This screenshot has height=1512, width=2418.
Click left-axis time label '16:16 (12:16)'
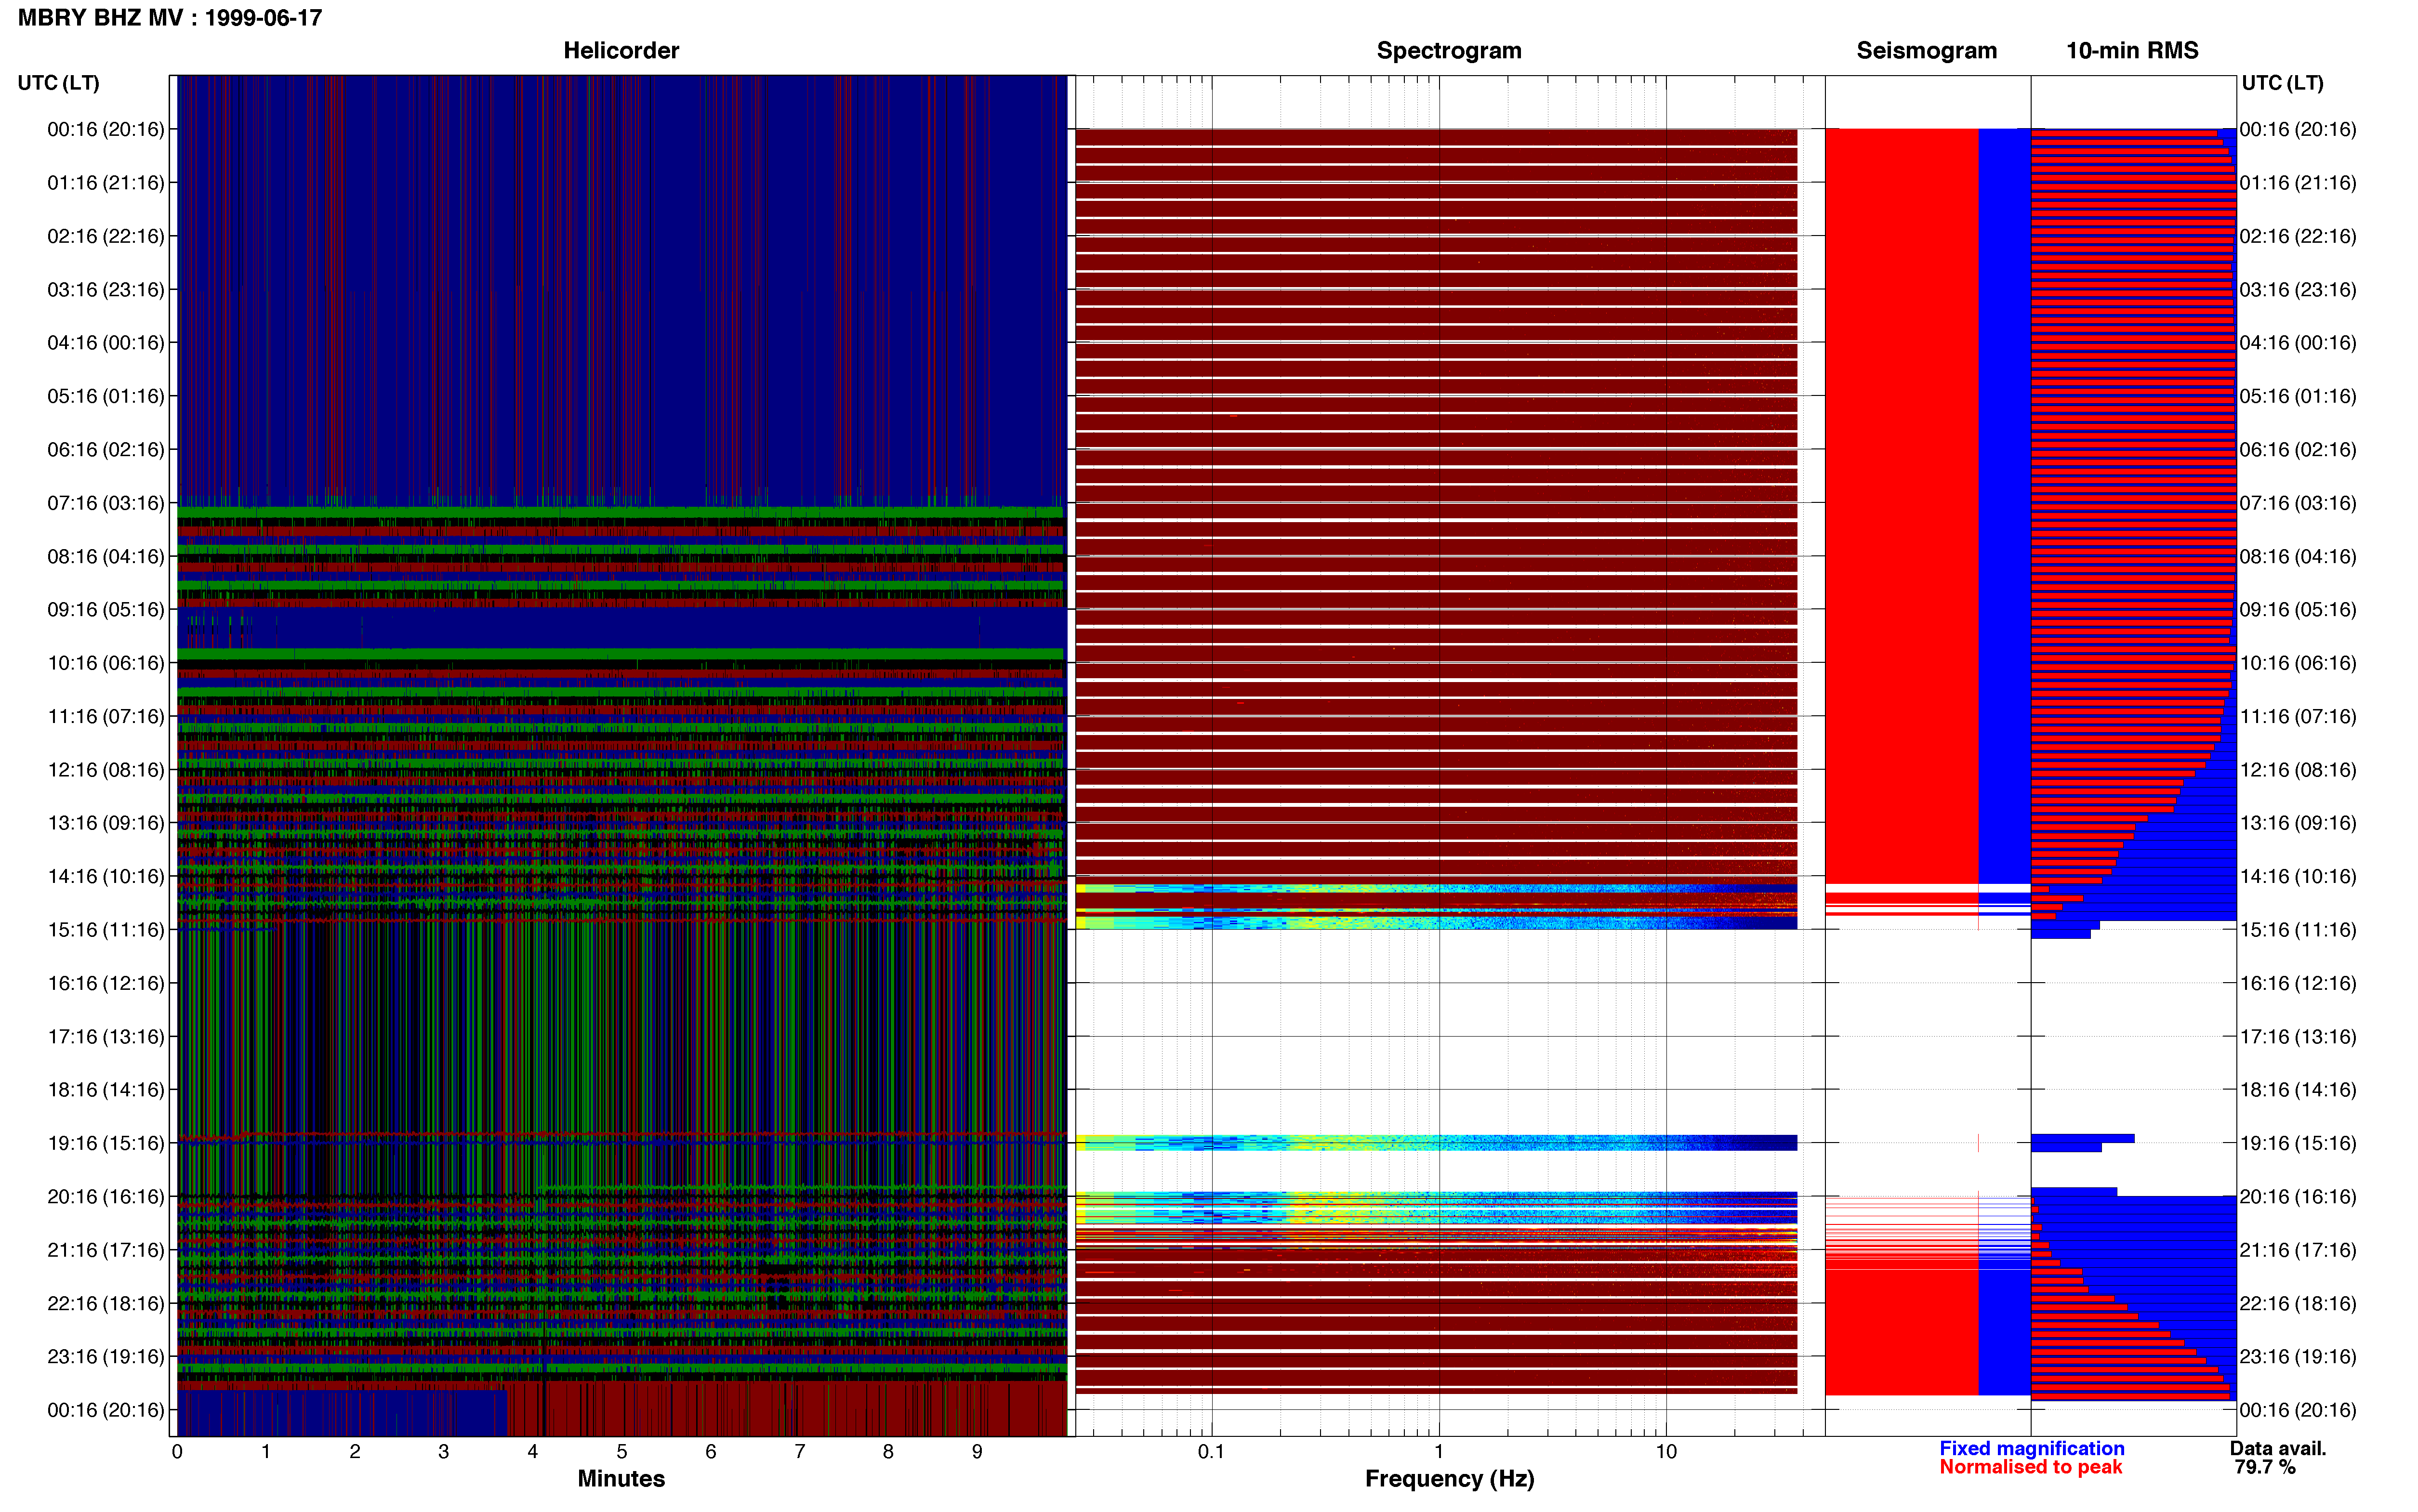(x=106, y=983)
